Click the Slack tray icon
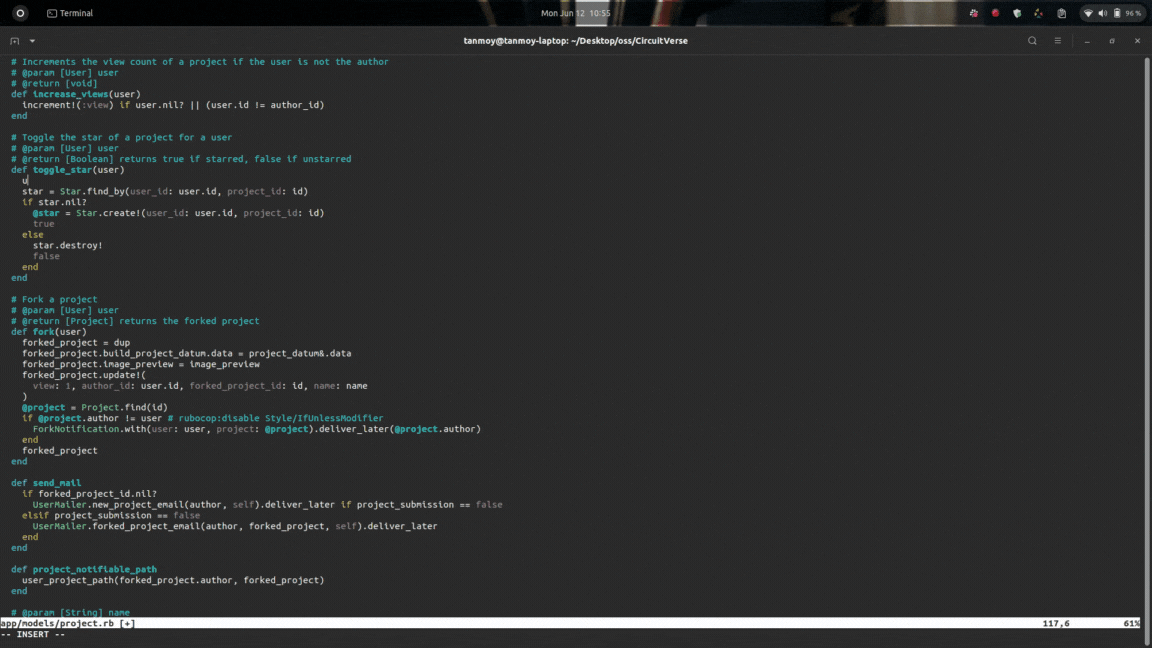Viewport: 1152px width, 648px height. 974,13
